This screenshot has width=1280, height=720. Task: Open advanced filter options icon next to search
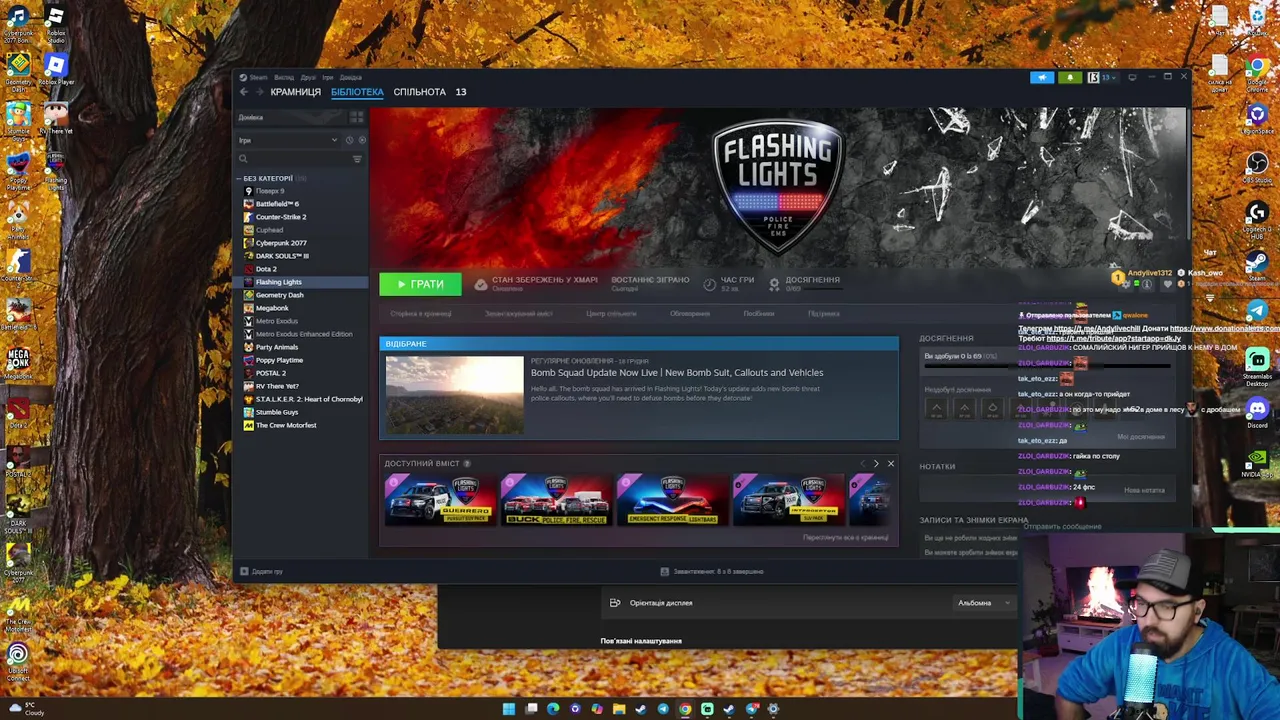[x=357, y=159]
